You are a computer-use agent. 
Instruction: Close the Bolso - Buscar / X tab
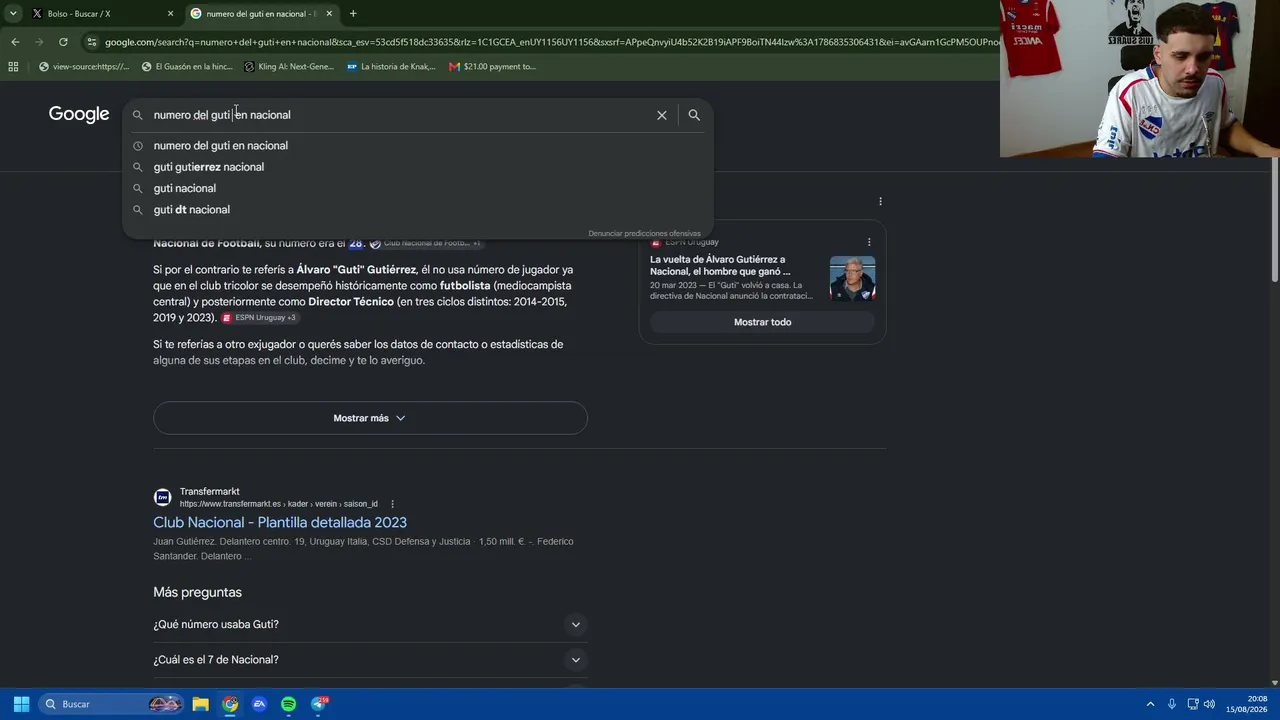pos(170,14)
